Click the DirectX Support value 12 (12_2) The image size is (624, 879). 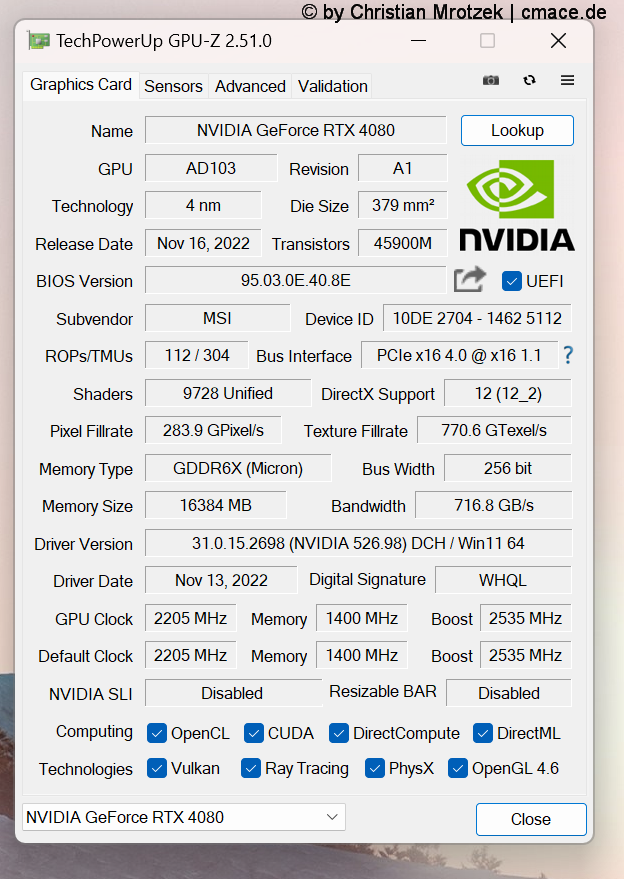click(x=508, y=393)
